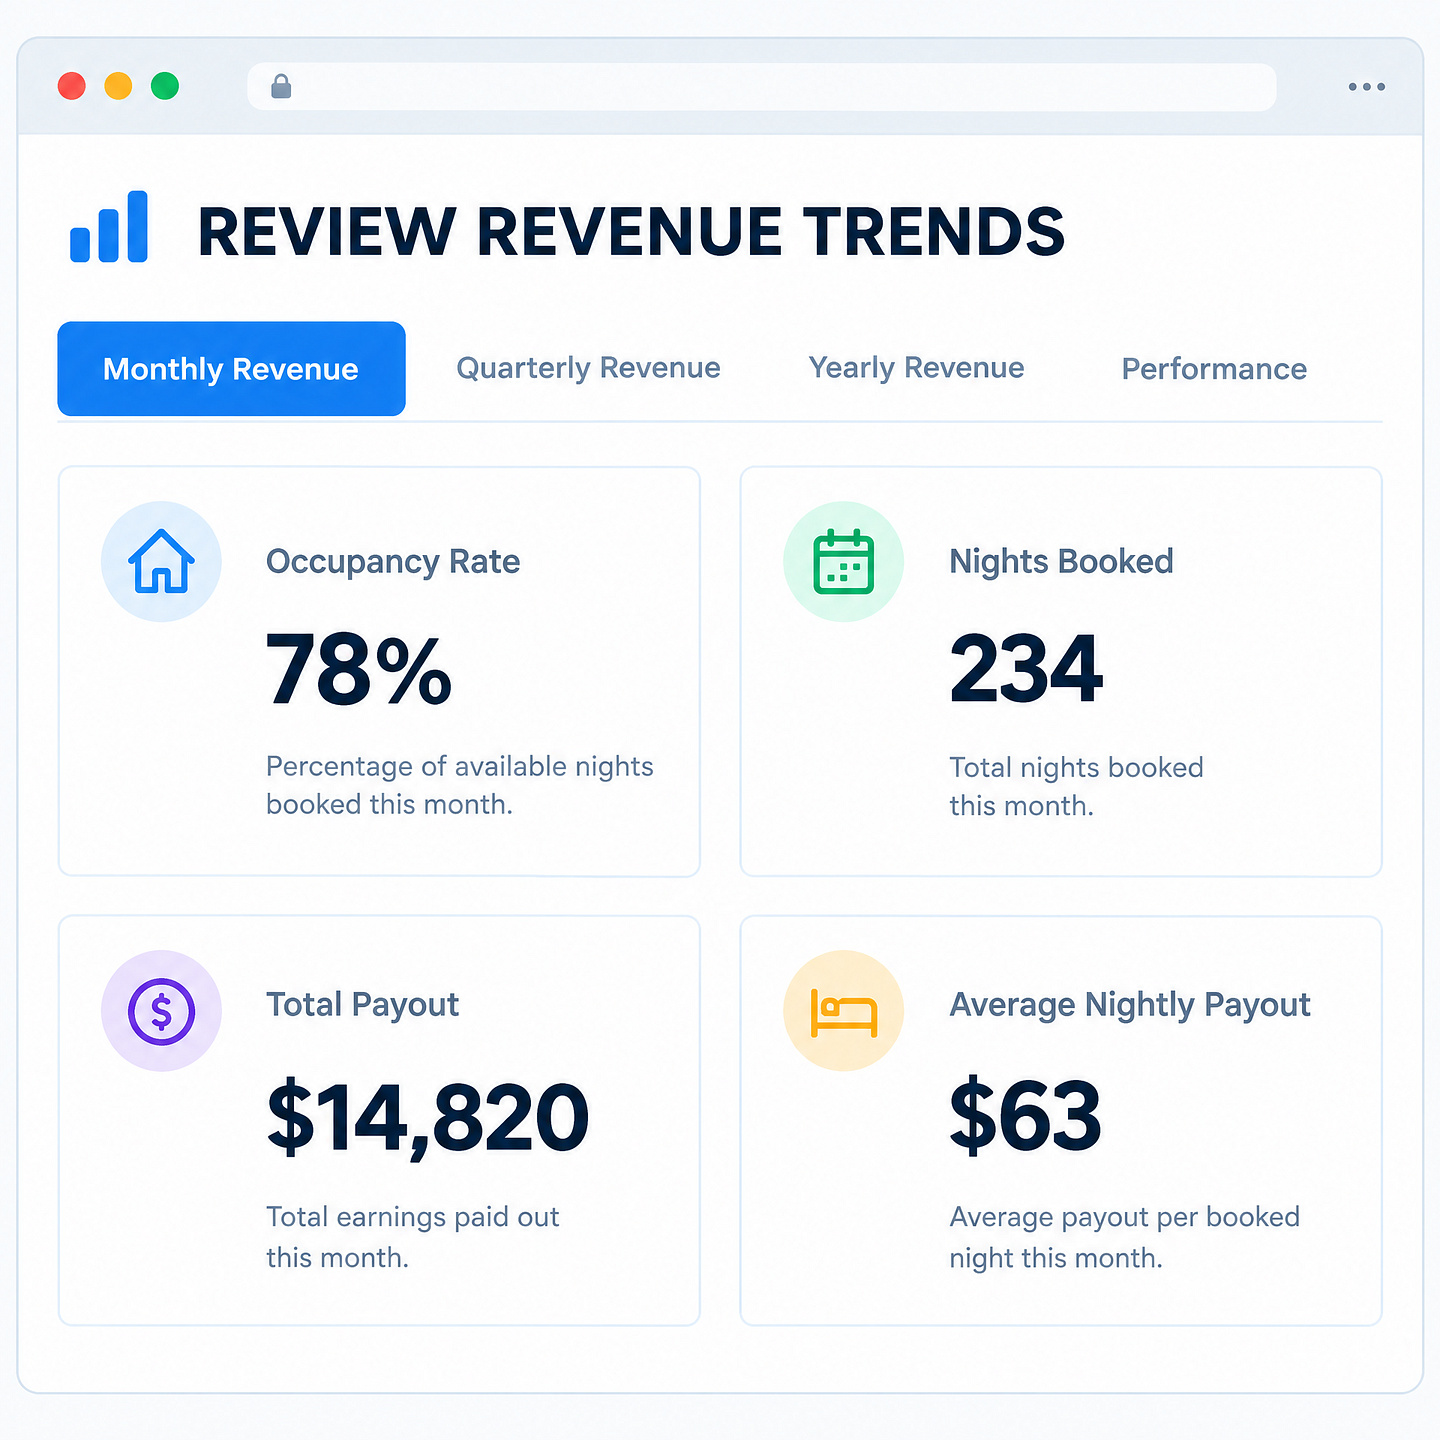
Task: Click the $63 Average Nightly Payout value
Action: coord(1025,1115)
